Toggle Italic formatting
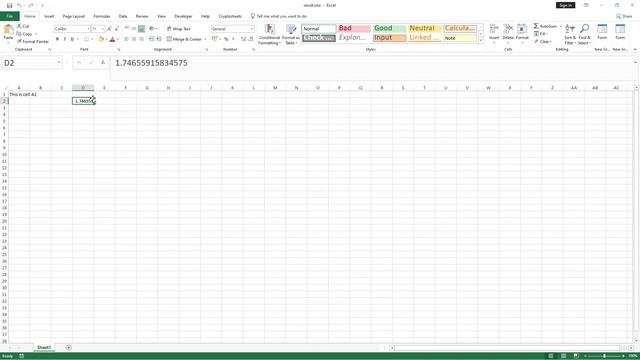The image size is (640, 360). pyautogui.click(x=64, y=39)
